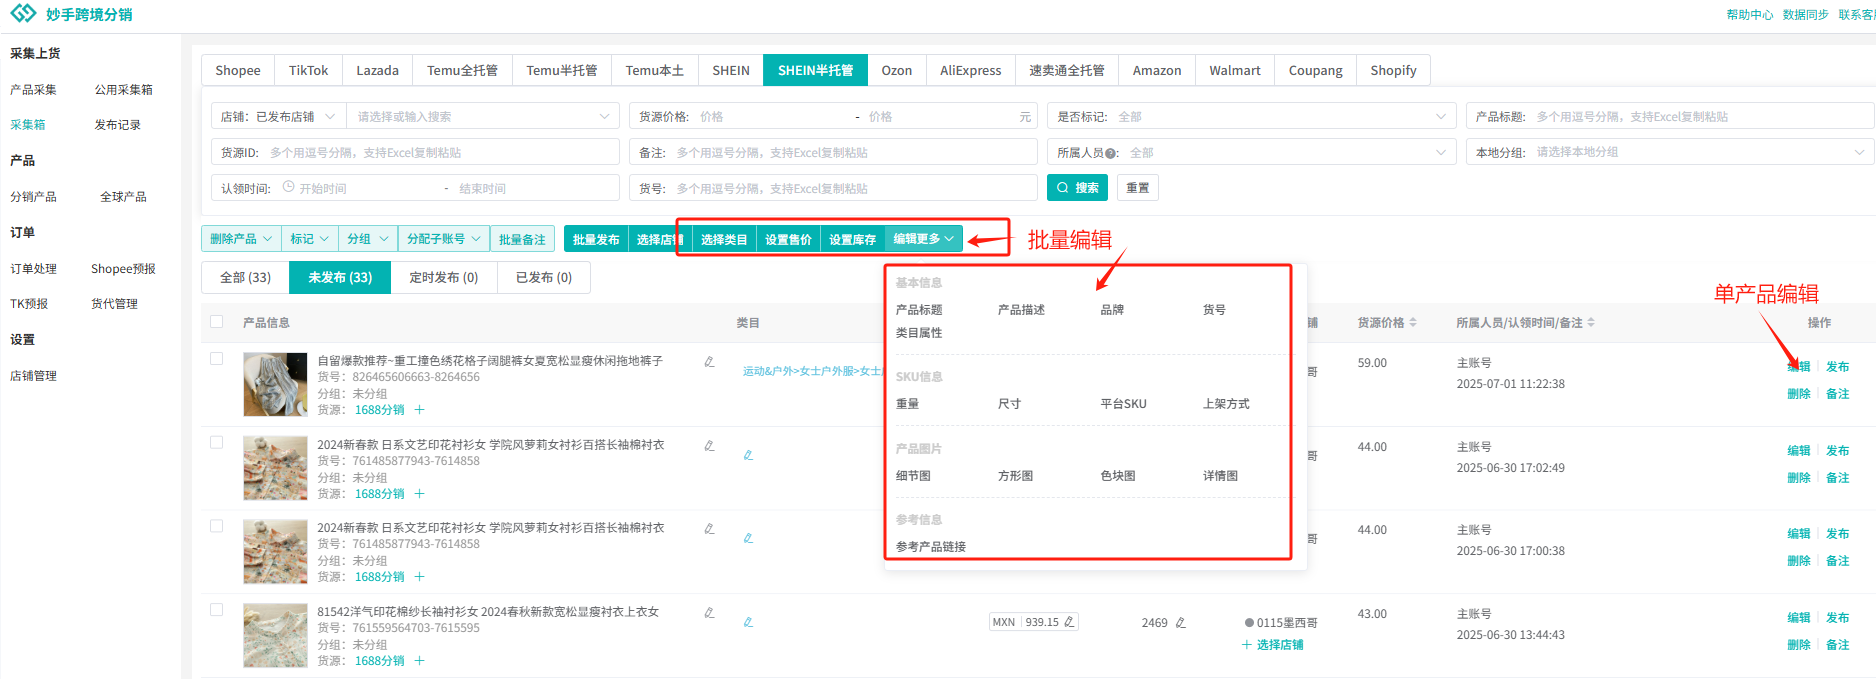Screen dimensions: 1876x679
Task: Click thumbnail of 自留爆款推荐 product
Action: pos(275,384)
